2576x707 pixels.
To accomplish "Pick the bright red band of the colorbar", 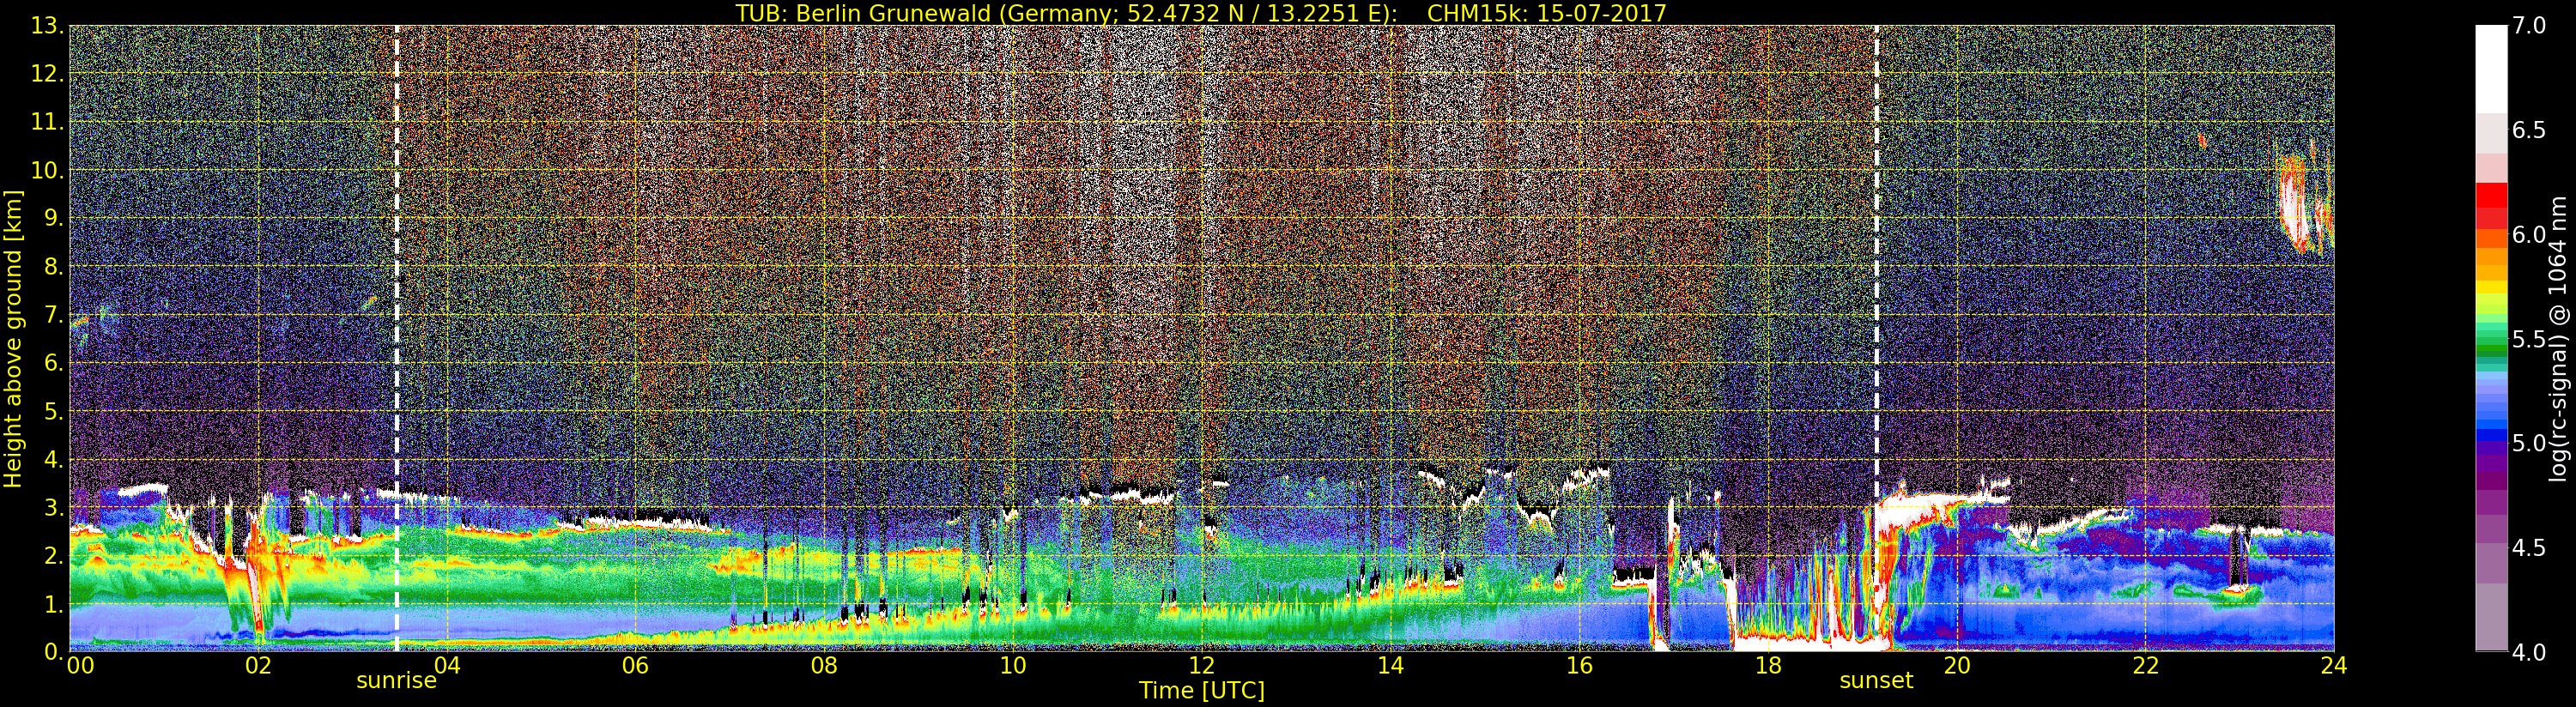I will (x=2491, y=196).
